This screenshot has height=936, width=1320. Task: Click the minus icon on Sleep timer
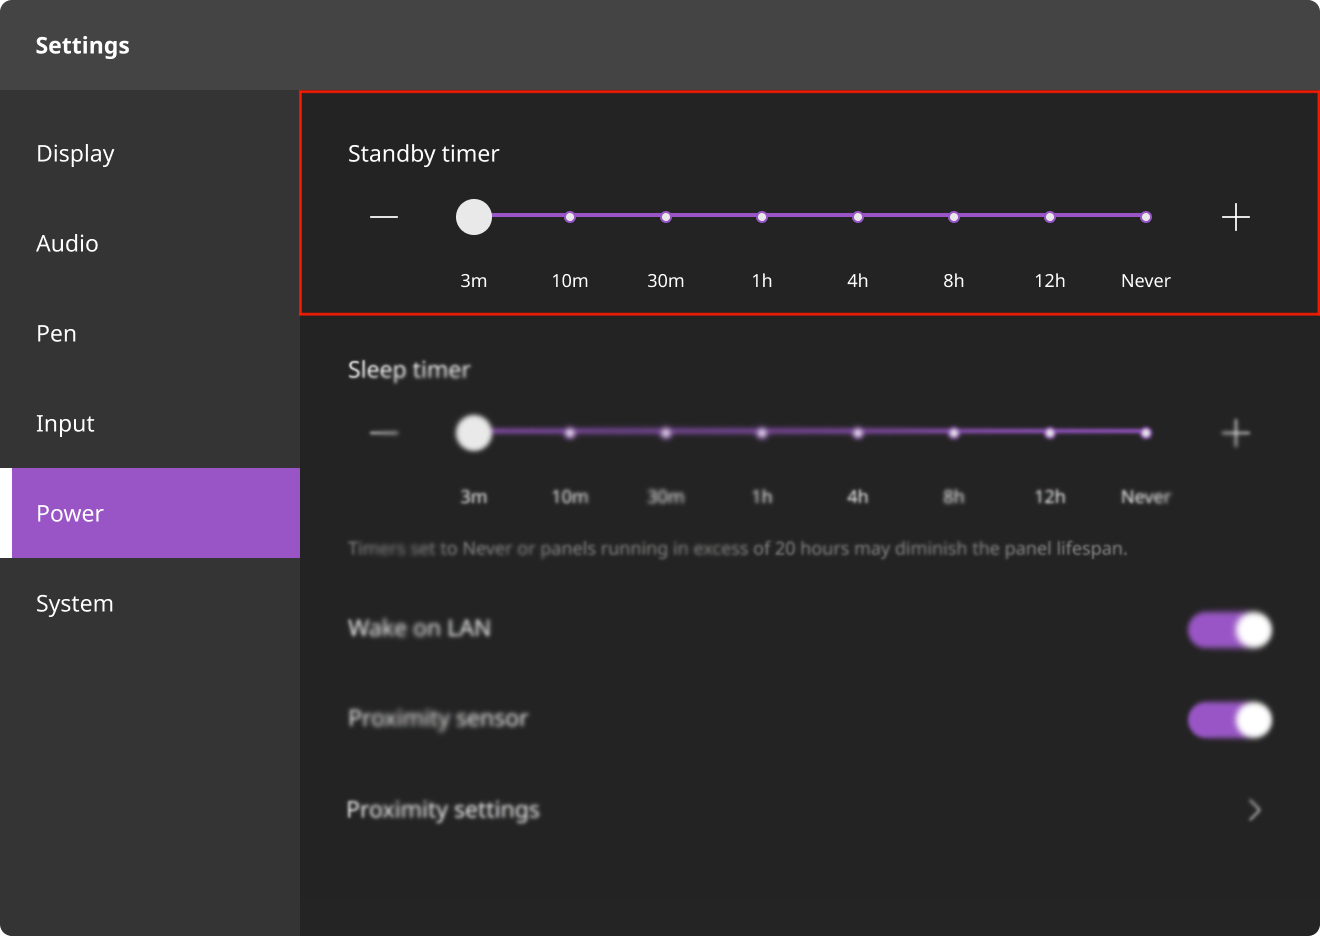(x=384, y=433)
